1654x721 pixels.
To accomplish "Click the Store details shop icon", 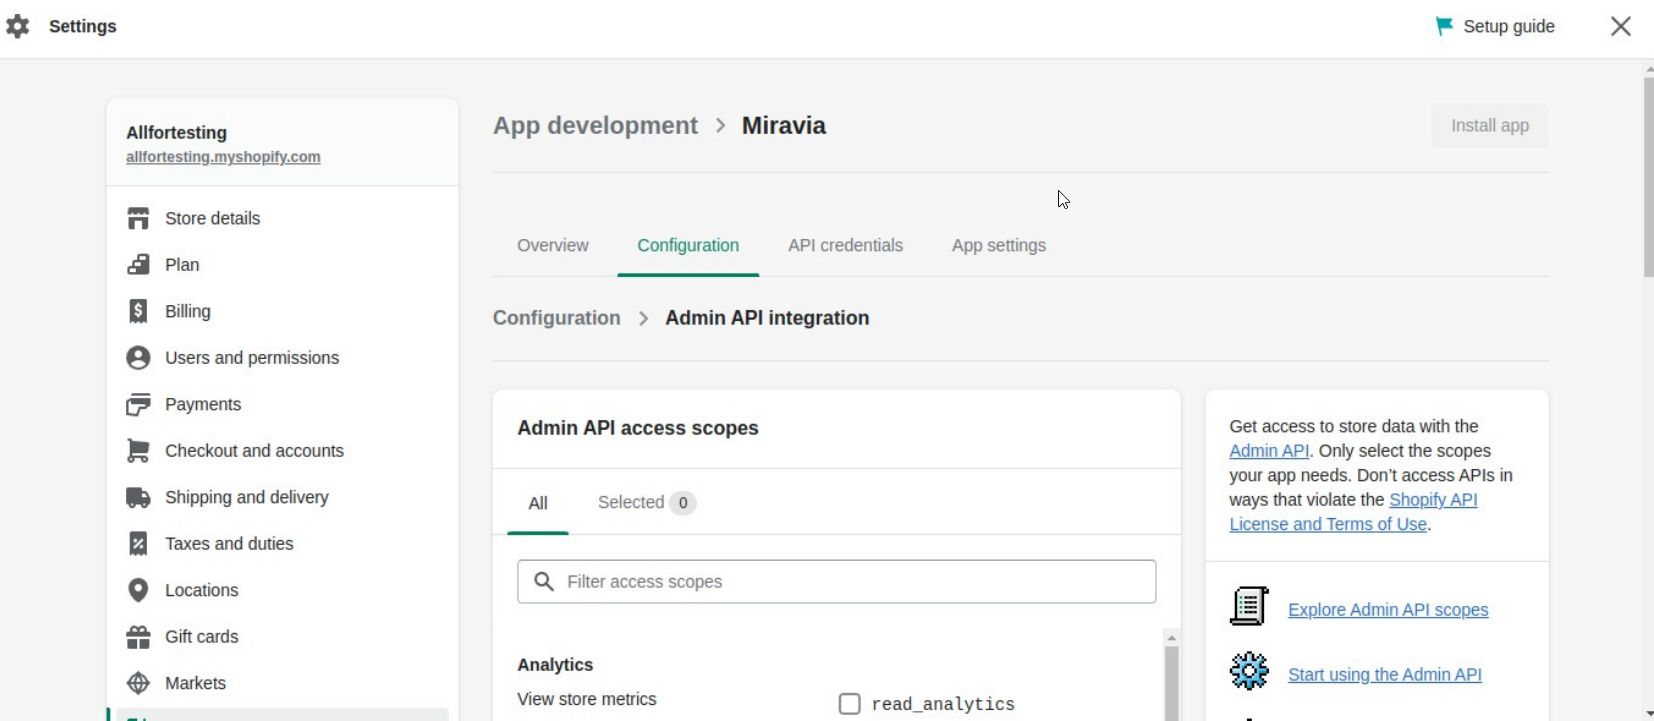I will pyautogui.click(x=138, y=218).
